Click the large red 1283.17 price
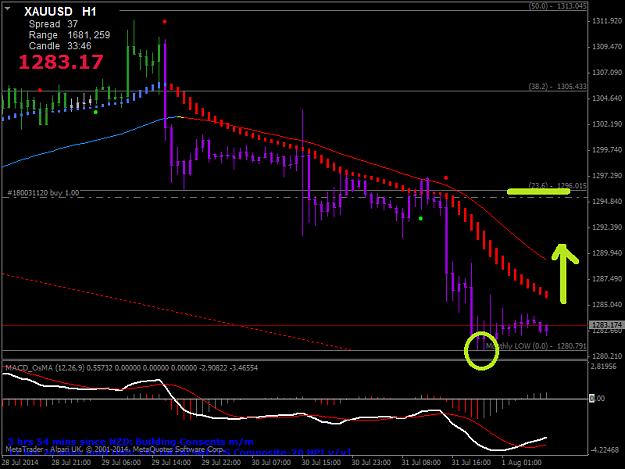625x469 pixels. [61, 62]
